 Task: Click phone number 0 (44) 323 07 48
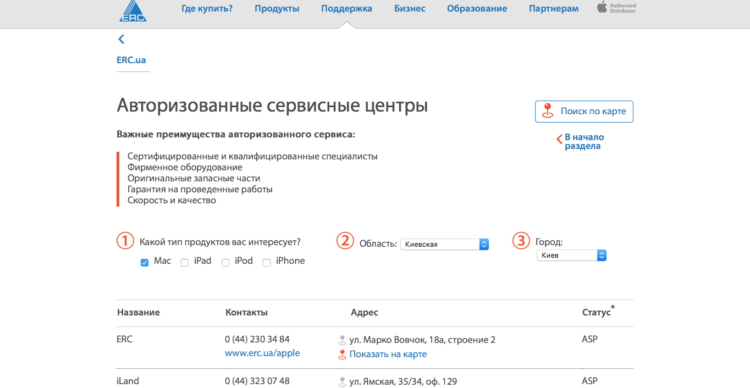point(257,382)
